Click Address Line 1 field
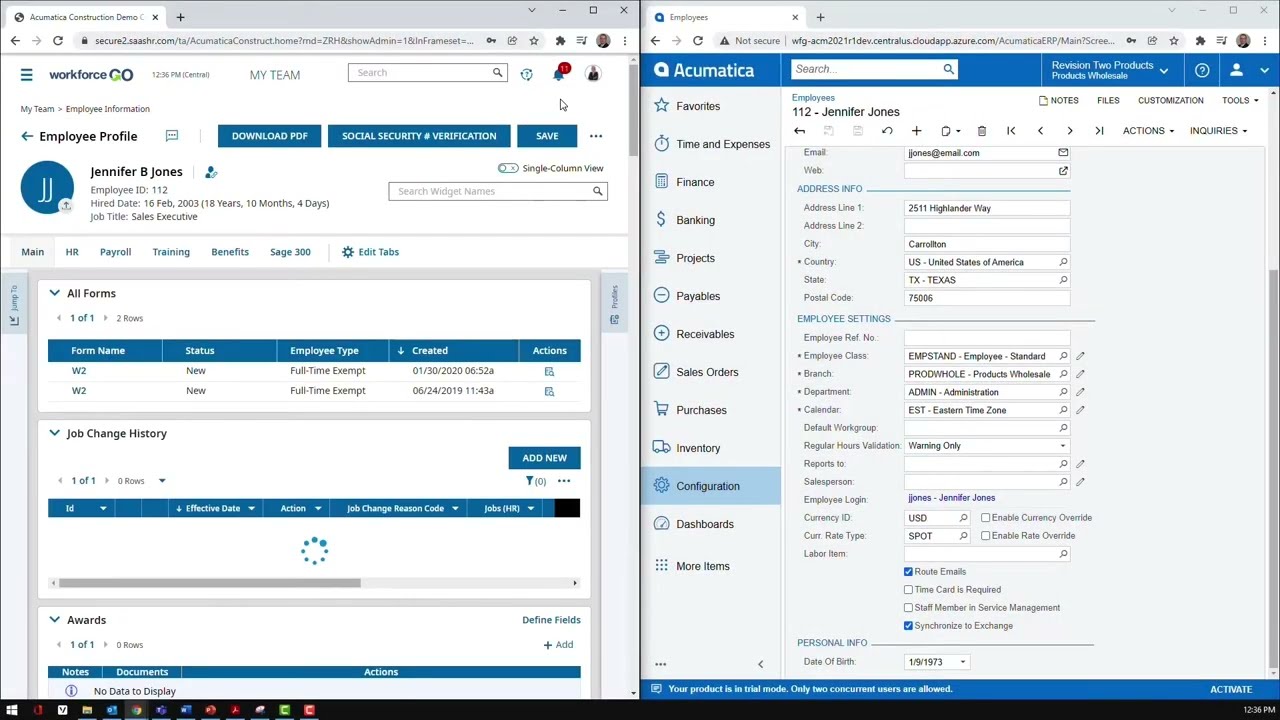Screen dimensions: 1280x720 [986, 208]
